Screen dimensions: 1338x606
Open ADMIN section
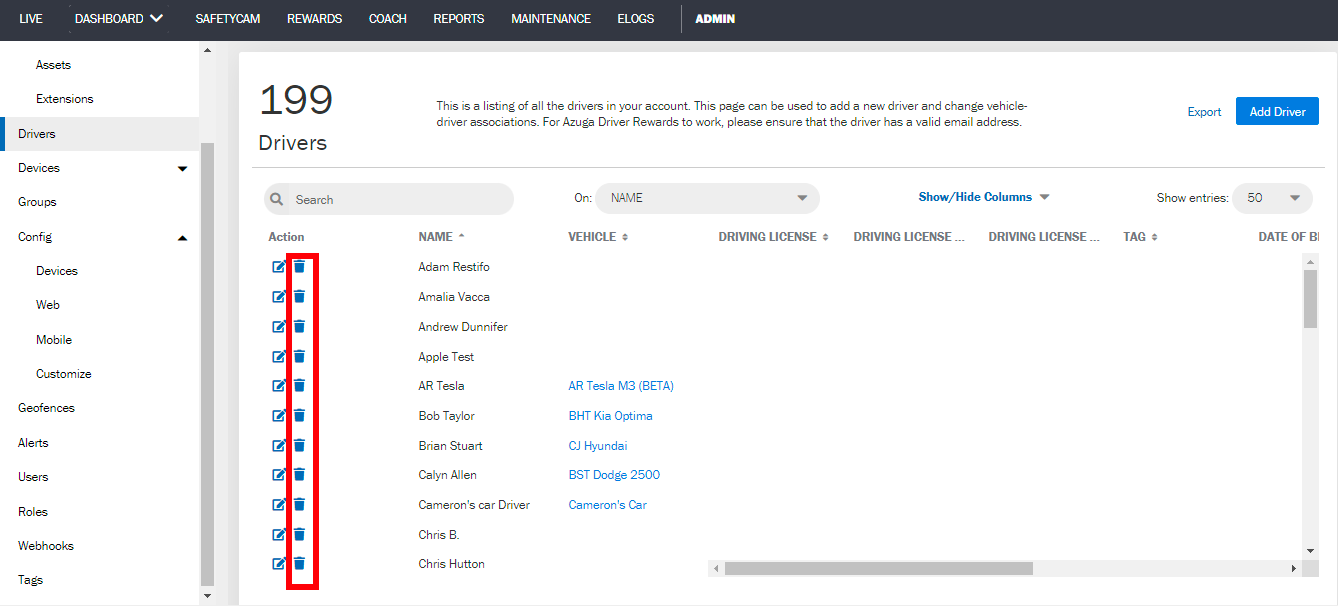point(715,19)
